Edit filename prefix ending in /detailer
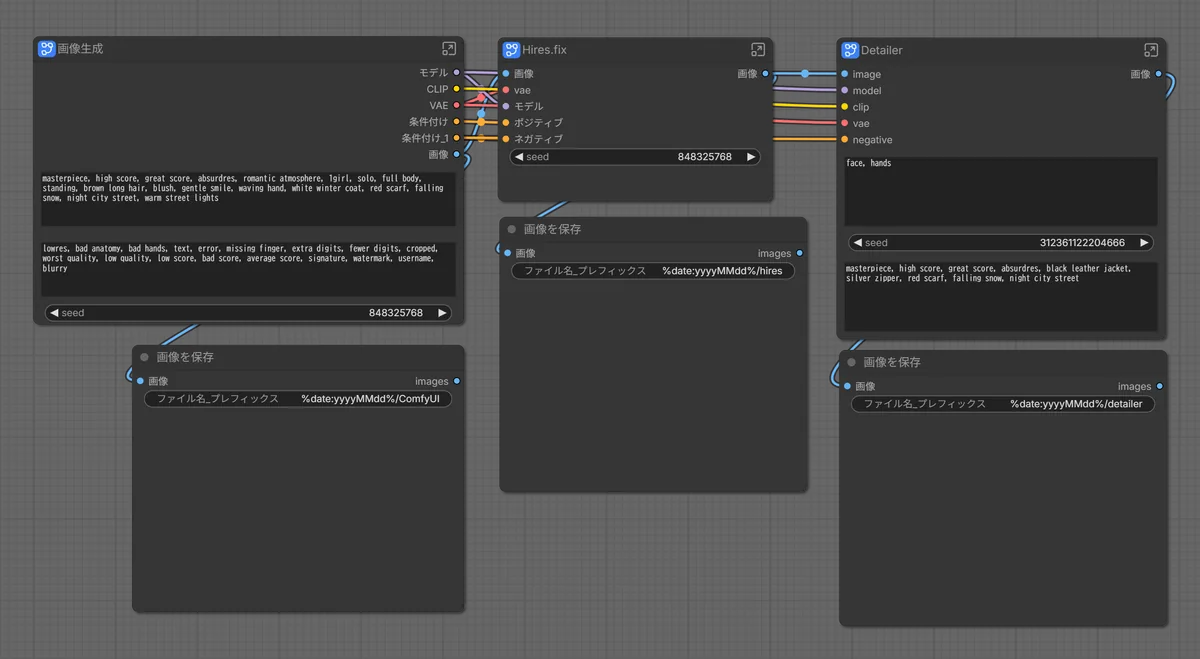This screenshot has height=659, width=1200. point(1003,404)
